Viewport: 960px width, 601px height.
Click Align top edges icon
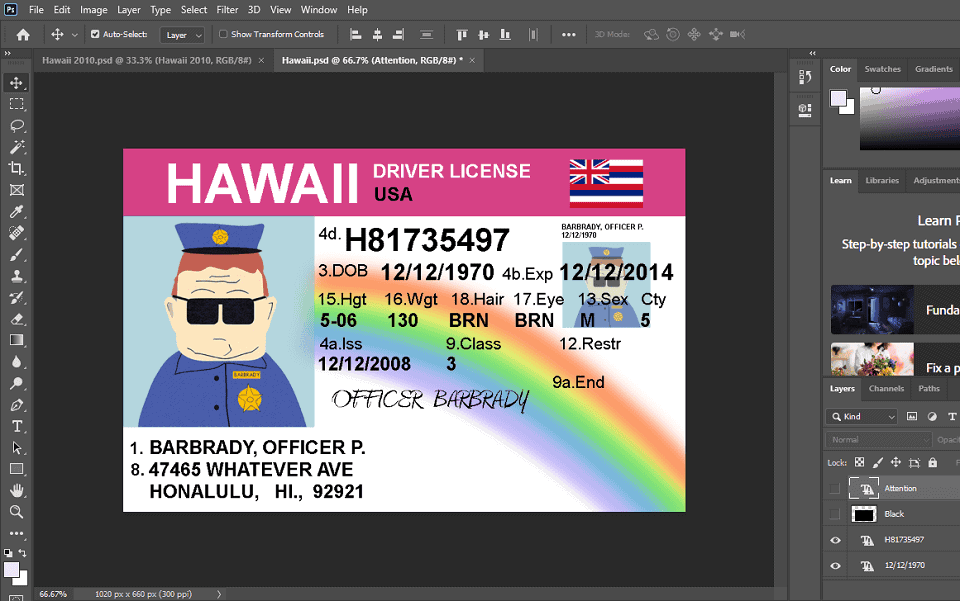click(462, 34)
